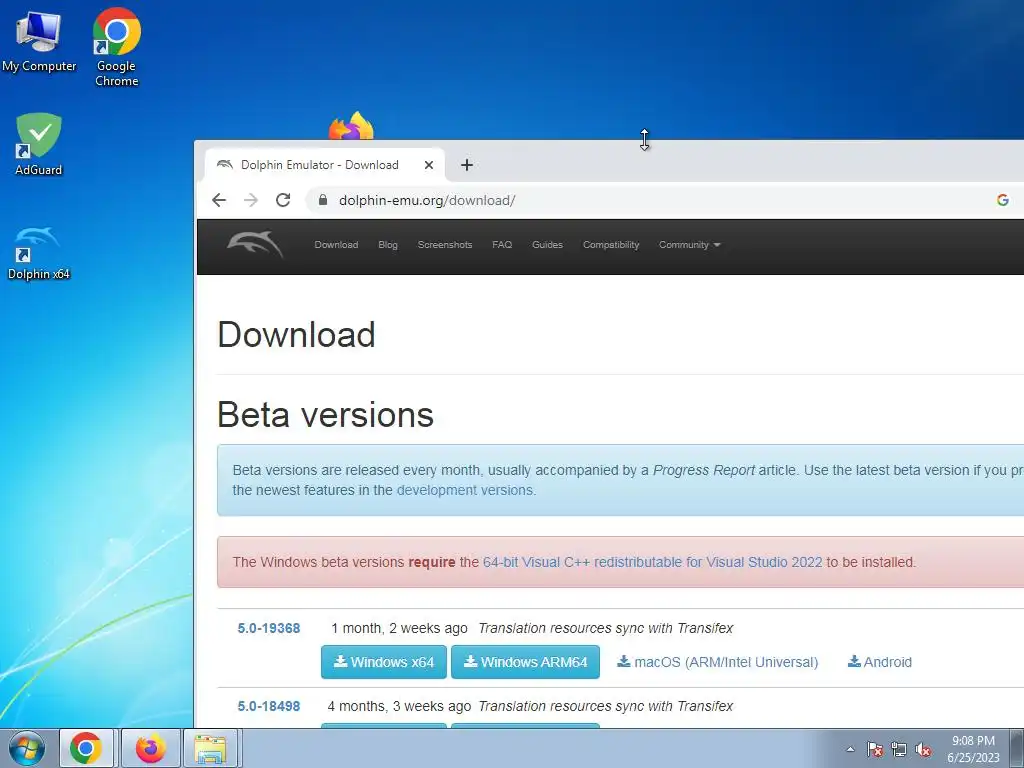Click Chrome icon in taskbar
The width and height of the screenshot is (1024, 768).
87,748
